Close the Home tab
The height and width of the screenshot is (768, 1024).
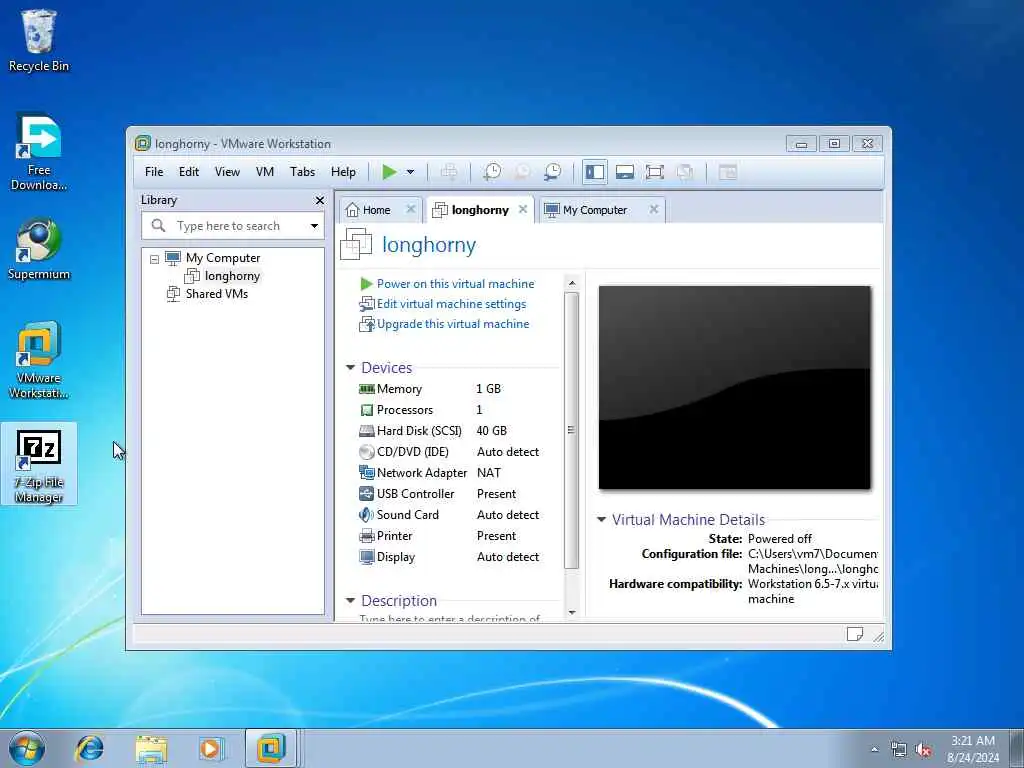pos(411,209)
